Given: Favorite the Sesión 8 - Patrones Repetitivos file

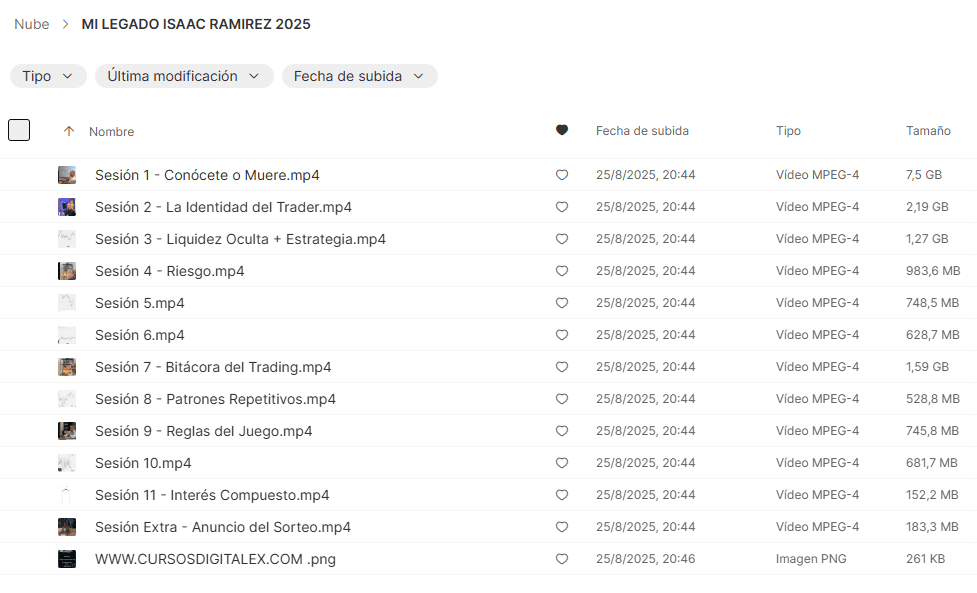Looking at the screenshot, I should point(562,399).
